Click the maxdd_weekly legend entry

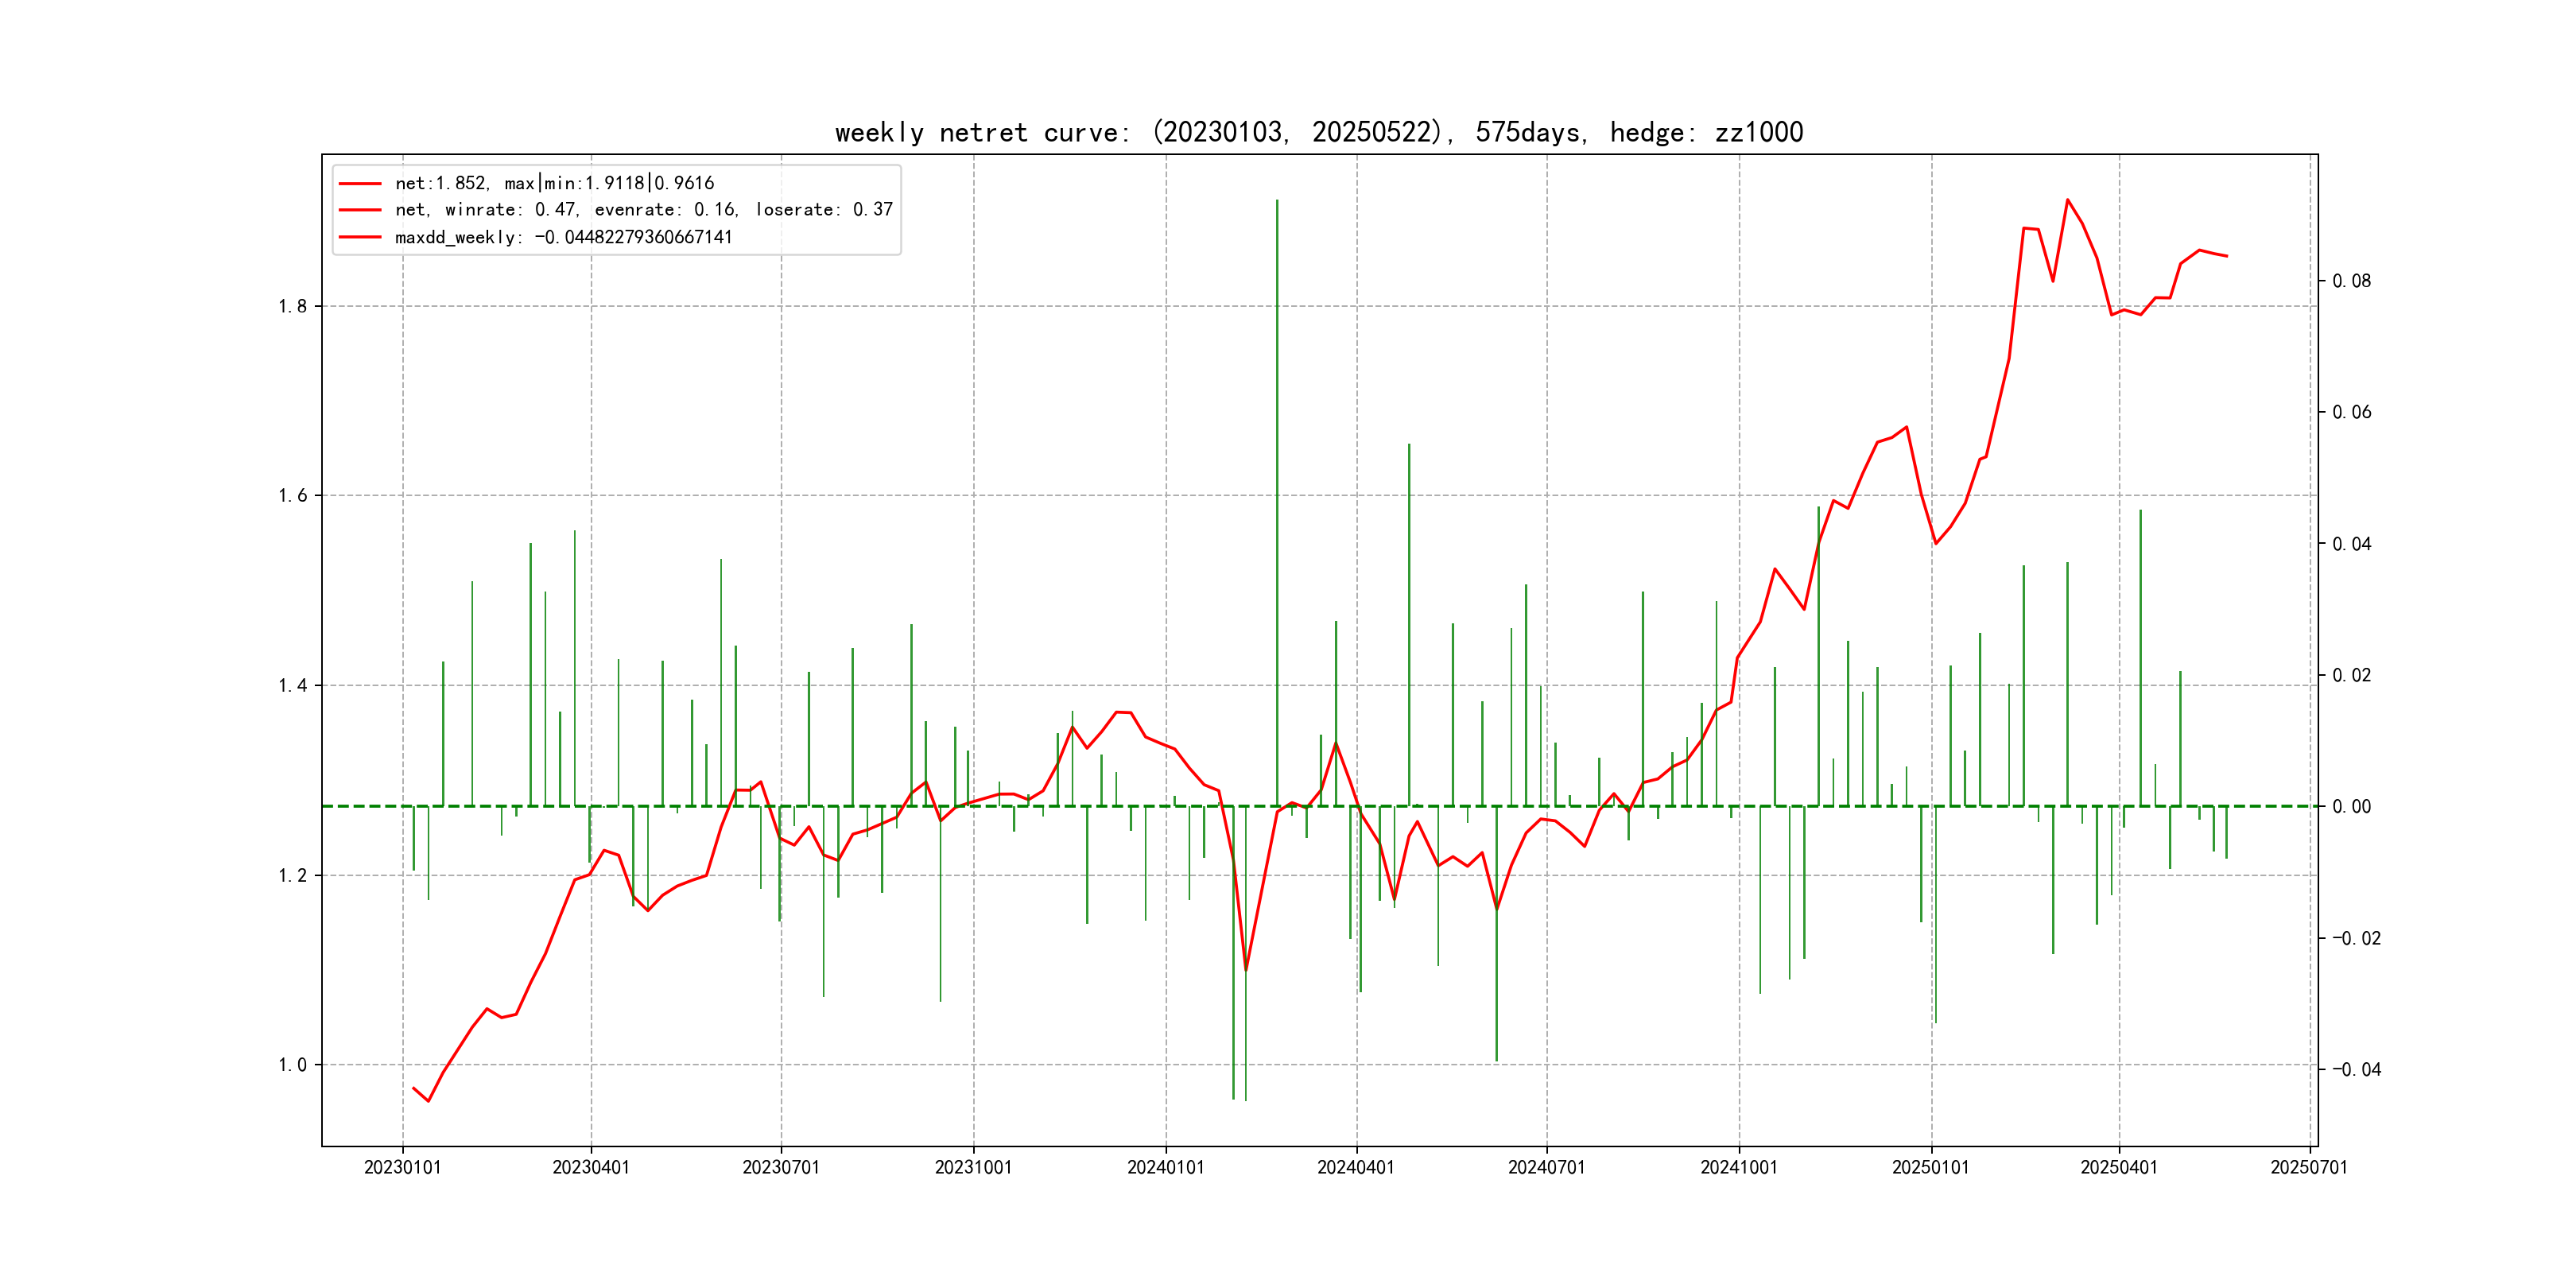click(563, 237)
